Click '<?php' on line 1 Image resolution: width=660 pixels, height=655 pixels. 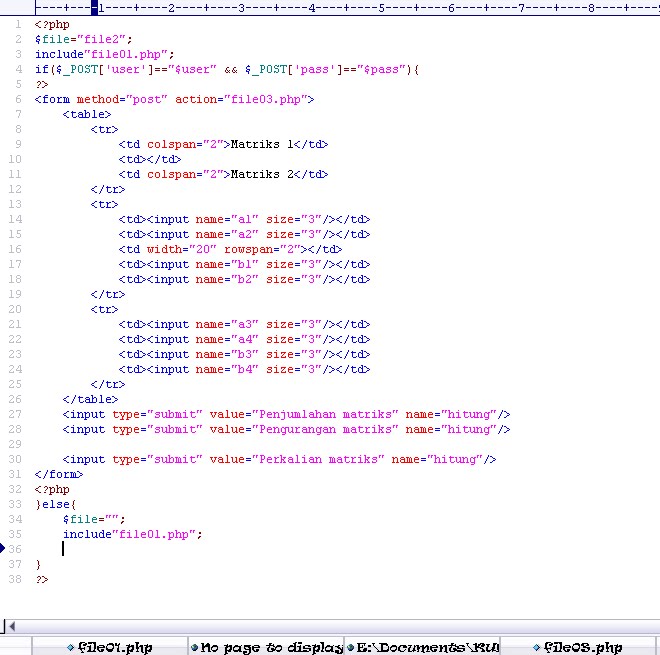(52, 24)
